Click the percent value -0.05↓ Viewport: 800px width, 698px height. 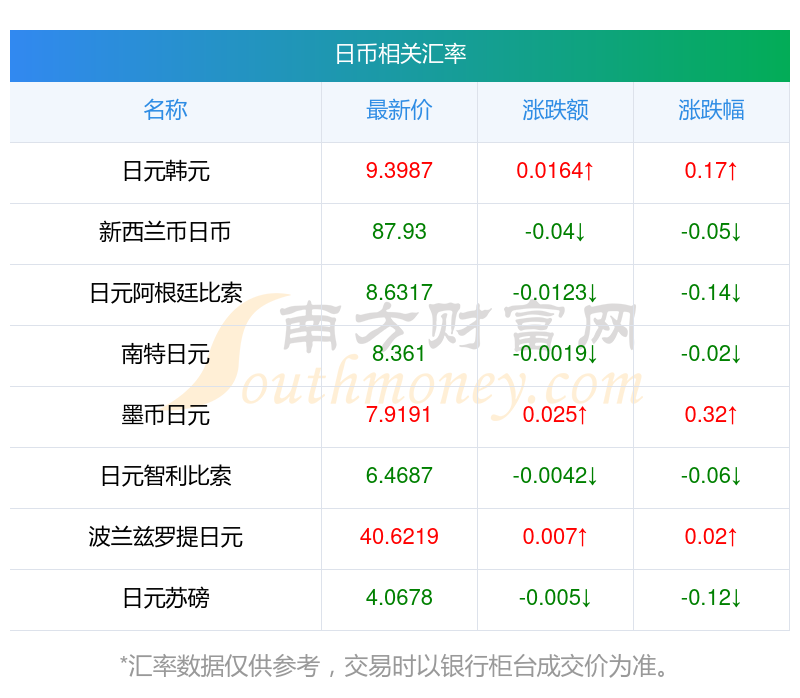click(x=711, y=232)
